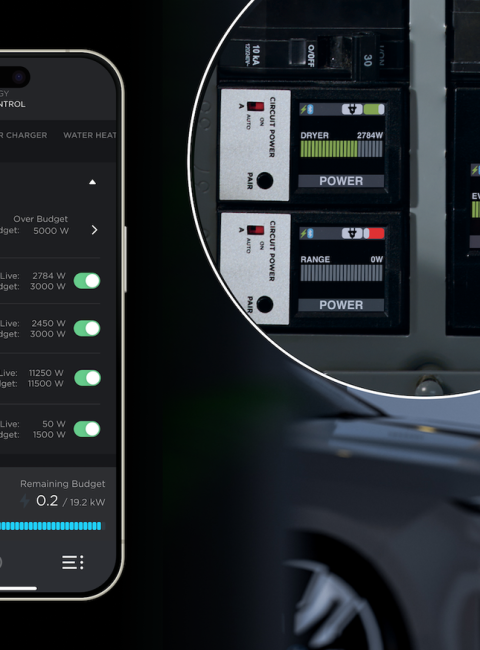This screenshot has width=480, height=650.
Task: Switch off the 50 W circuit toggle
Action: point(87,429)
